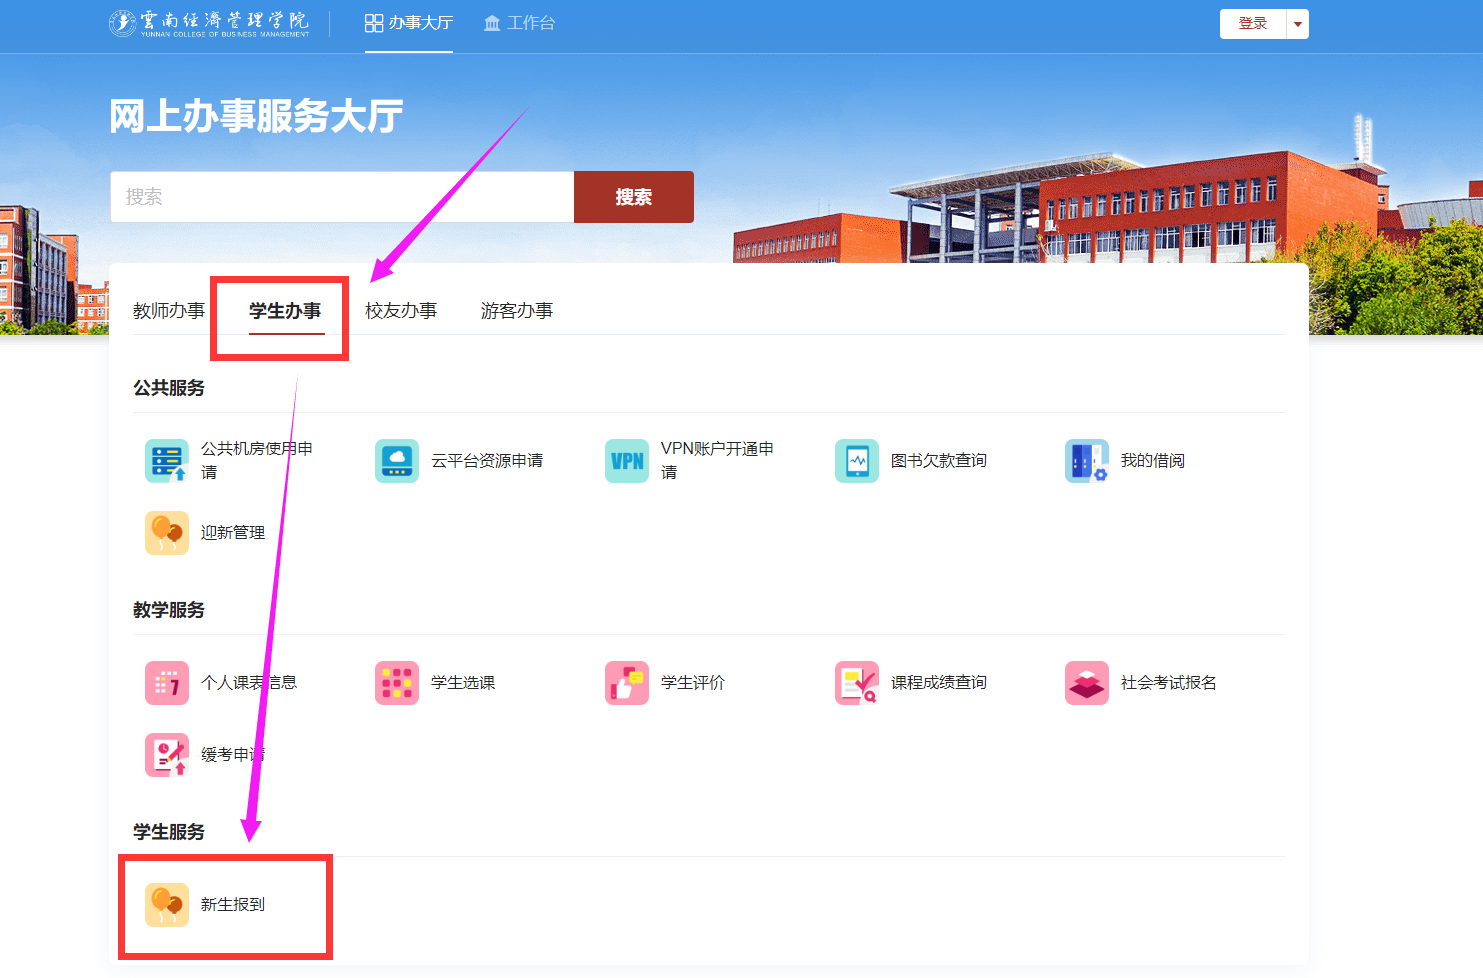The height and width of the screenshot is (978, 1483).
Task: Open the 学生评价 thumbs-up icon
Action: coord(626,683)
